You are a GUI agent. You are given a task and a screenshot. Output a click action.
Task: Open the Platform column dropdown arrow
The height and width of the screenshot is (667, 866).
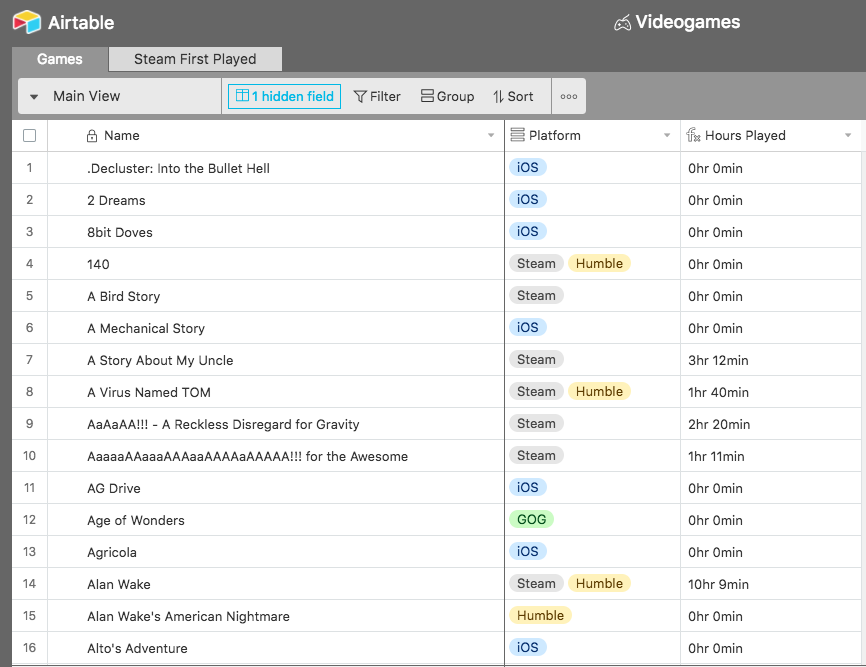pos(667,136)
